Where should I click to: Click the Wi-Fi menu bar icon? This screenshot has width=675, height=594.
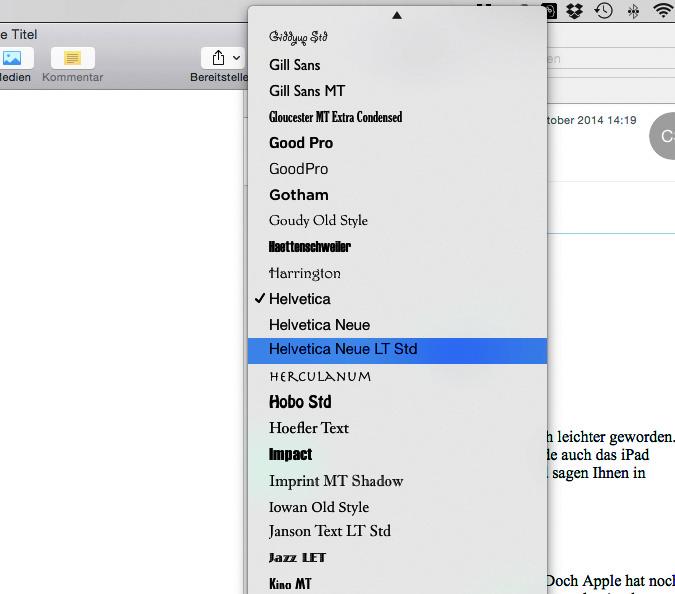coord(663,10)
